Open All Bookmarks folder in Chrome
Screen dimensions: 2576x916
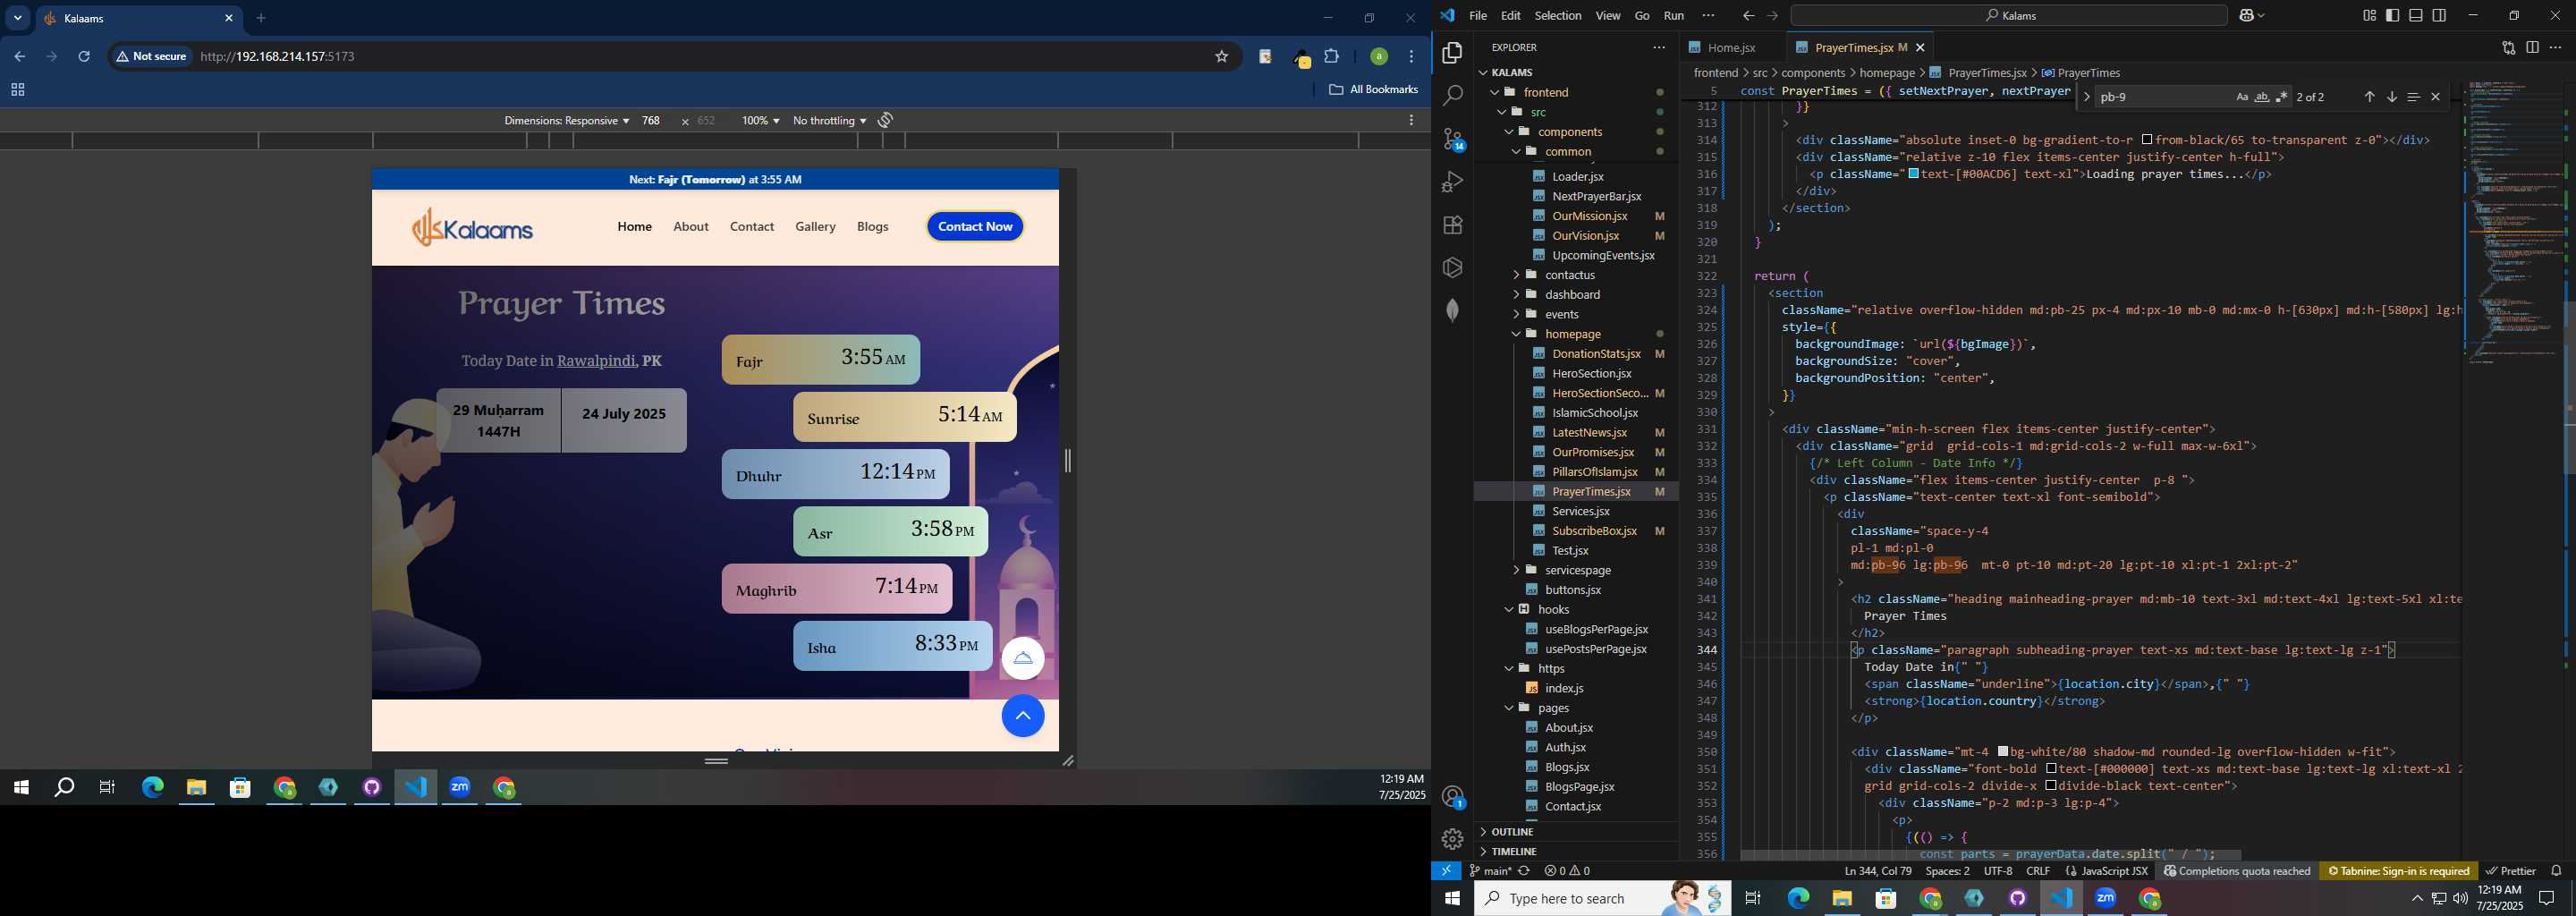[x=1374, y=90]
